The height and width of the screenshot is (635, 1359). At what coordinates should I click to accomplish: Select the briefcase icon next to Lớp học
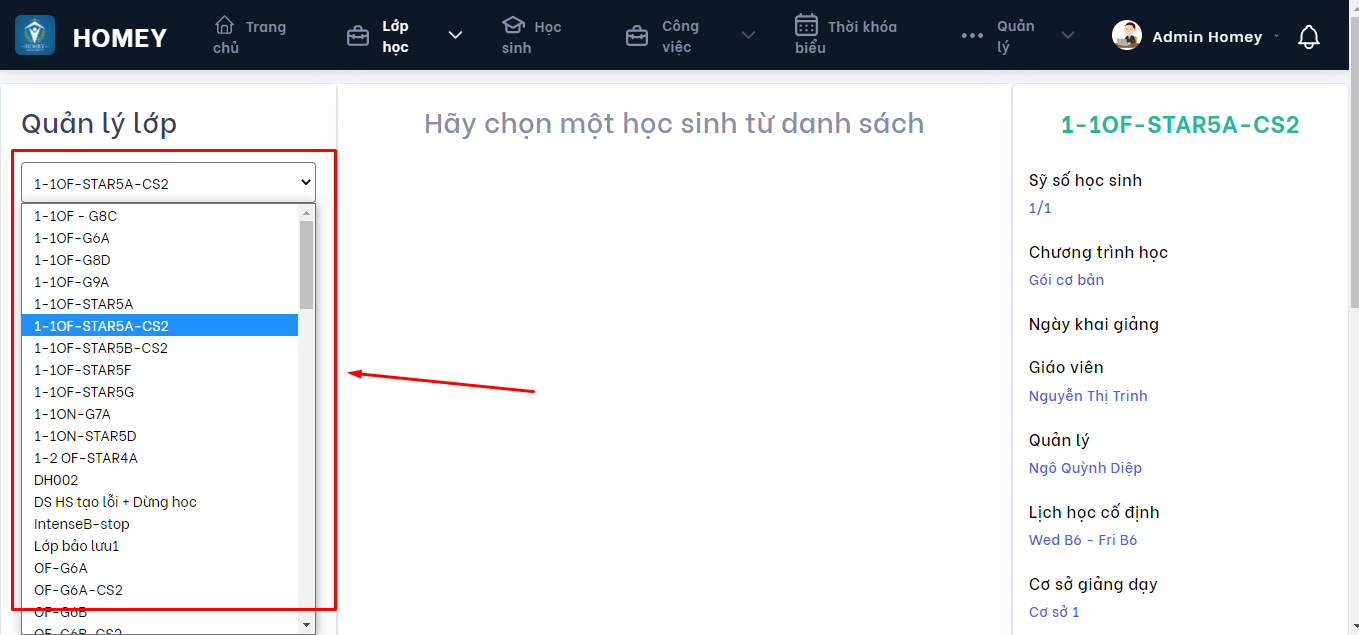[358, 34]
